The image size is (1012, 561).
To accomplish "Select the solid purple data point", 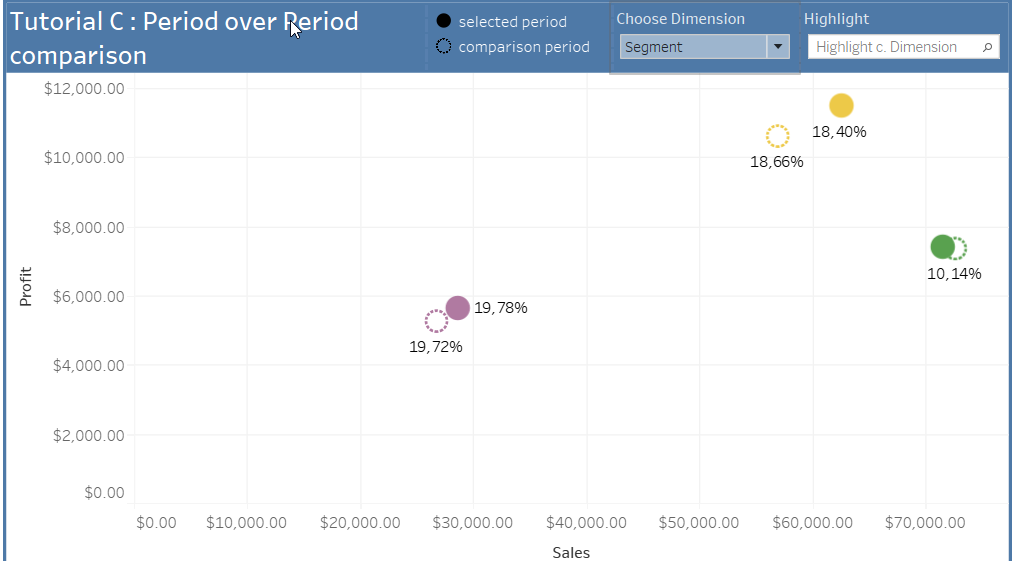I will [457, 308].
